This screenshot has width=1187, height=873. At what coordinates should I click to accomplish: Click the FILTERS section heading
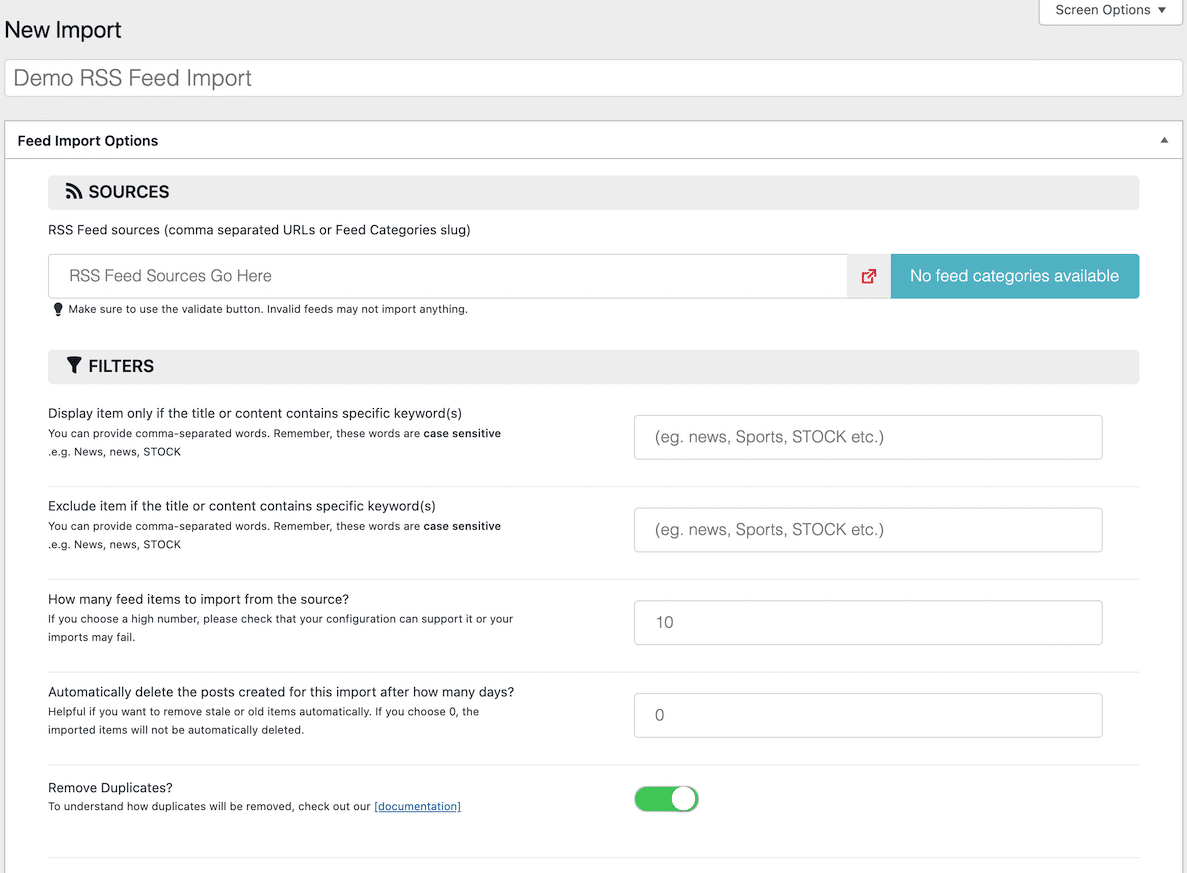[x=121, y=366]
